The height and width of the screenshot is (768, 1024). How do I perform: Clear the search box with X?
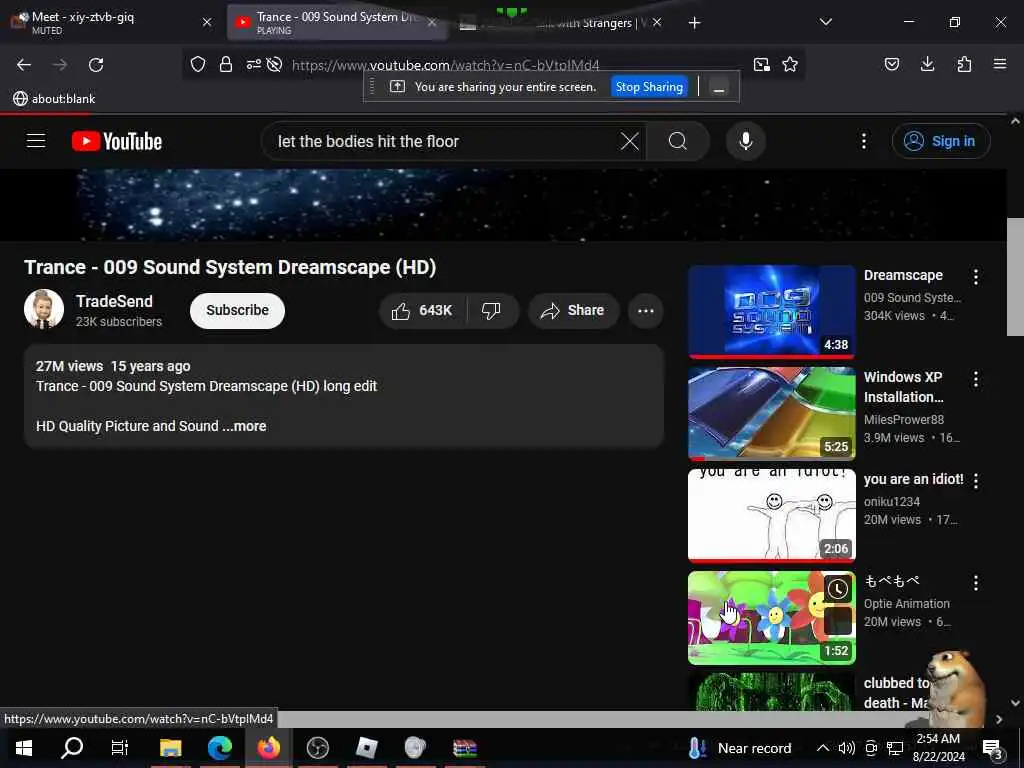pyautogui.click(x=630, y=141)
